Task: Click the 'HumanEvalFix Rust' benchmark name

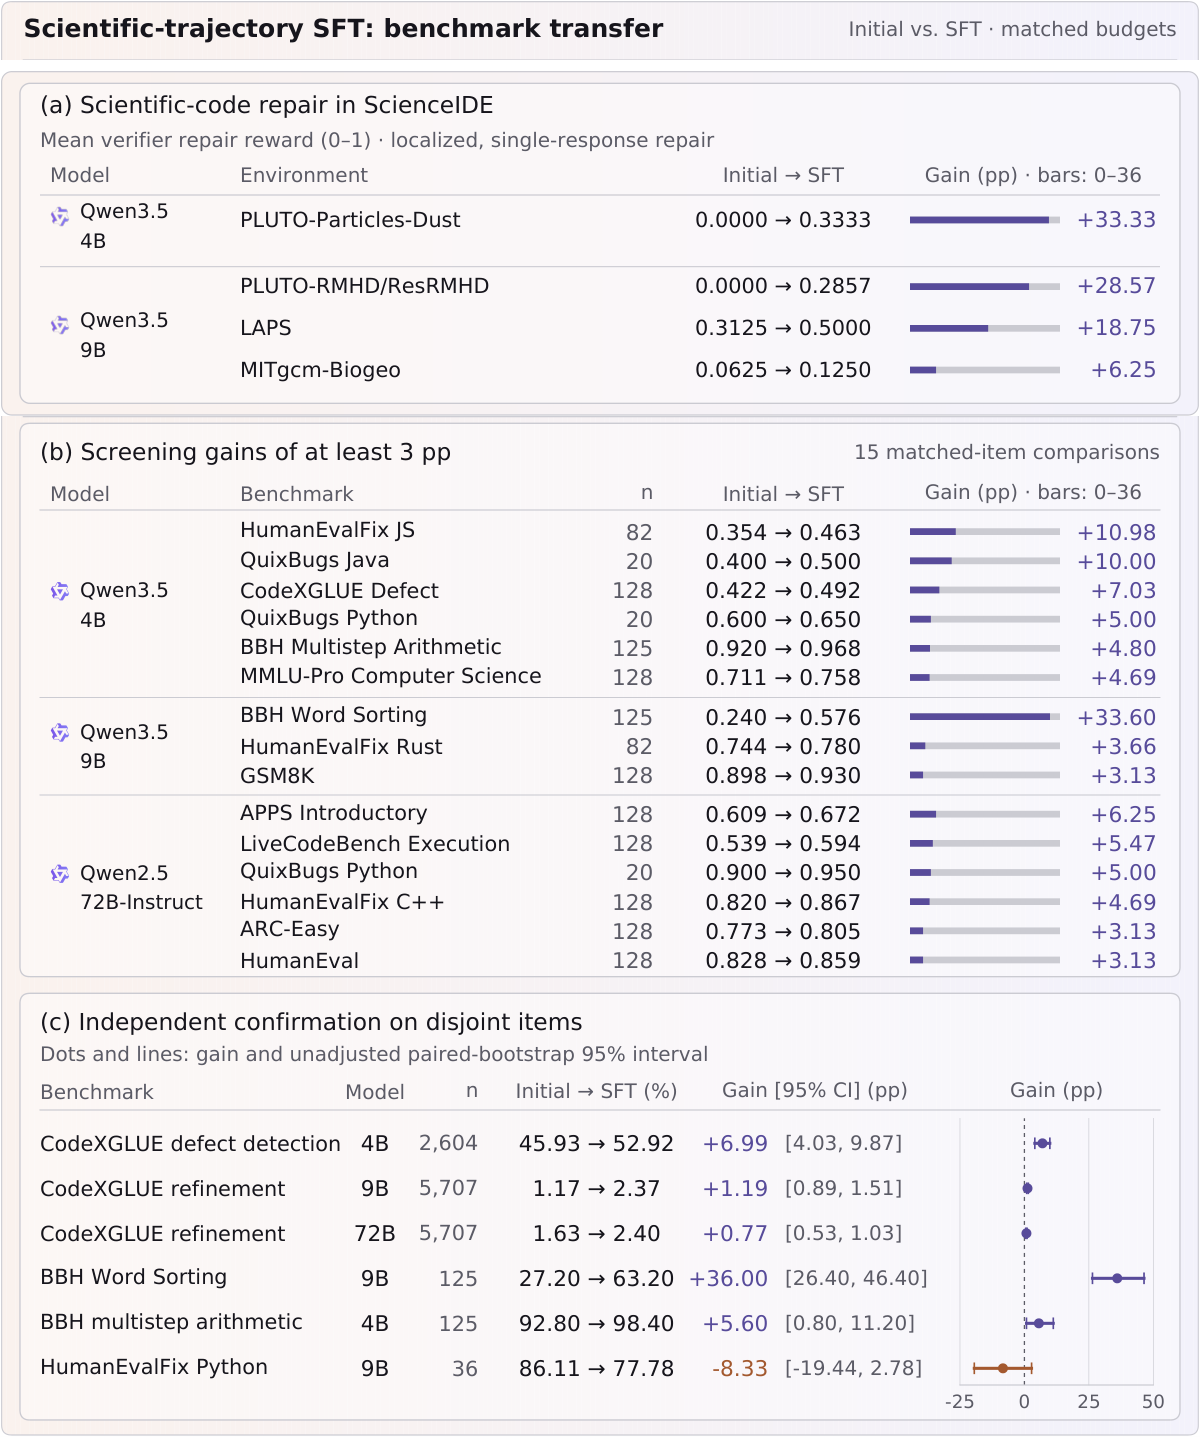Action: [x=341, y=747]
